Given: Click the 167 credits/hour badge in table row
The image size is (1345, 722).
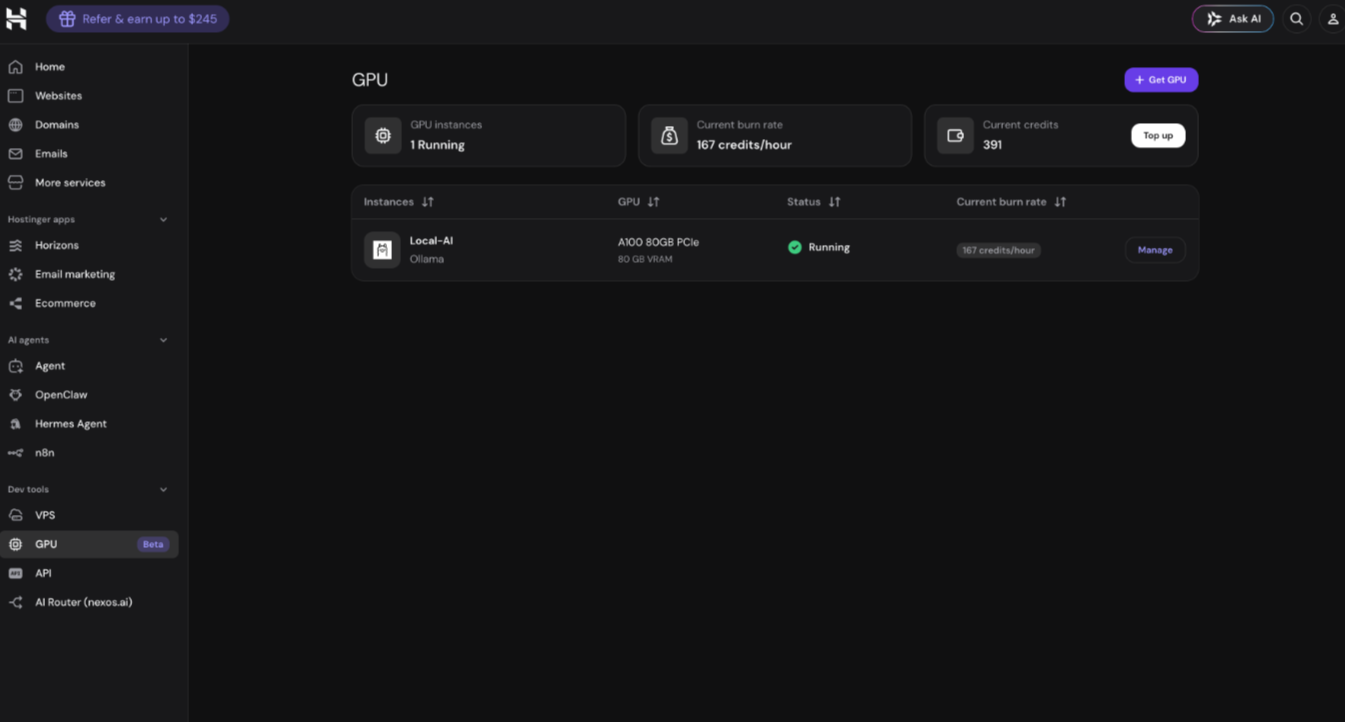Looking at the screenshot, I should pos(998,250).
